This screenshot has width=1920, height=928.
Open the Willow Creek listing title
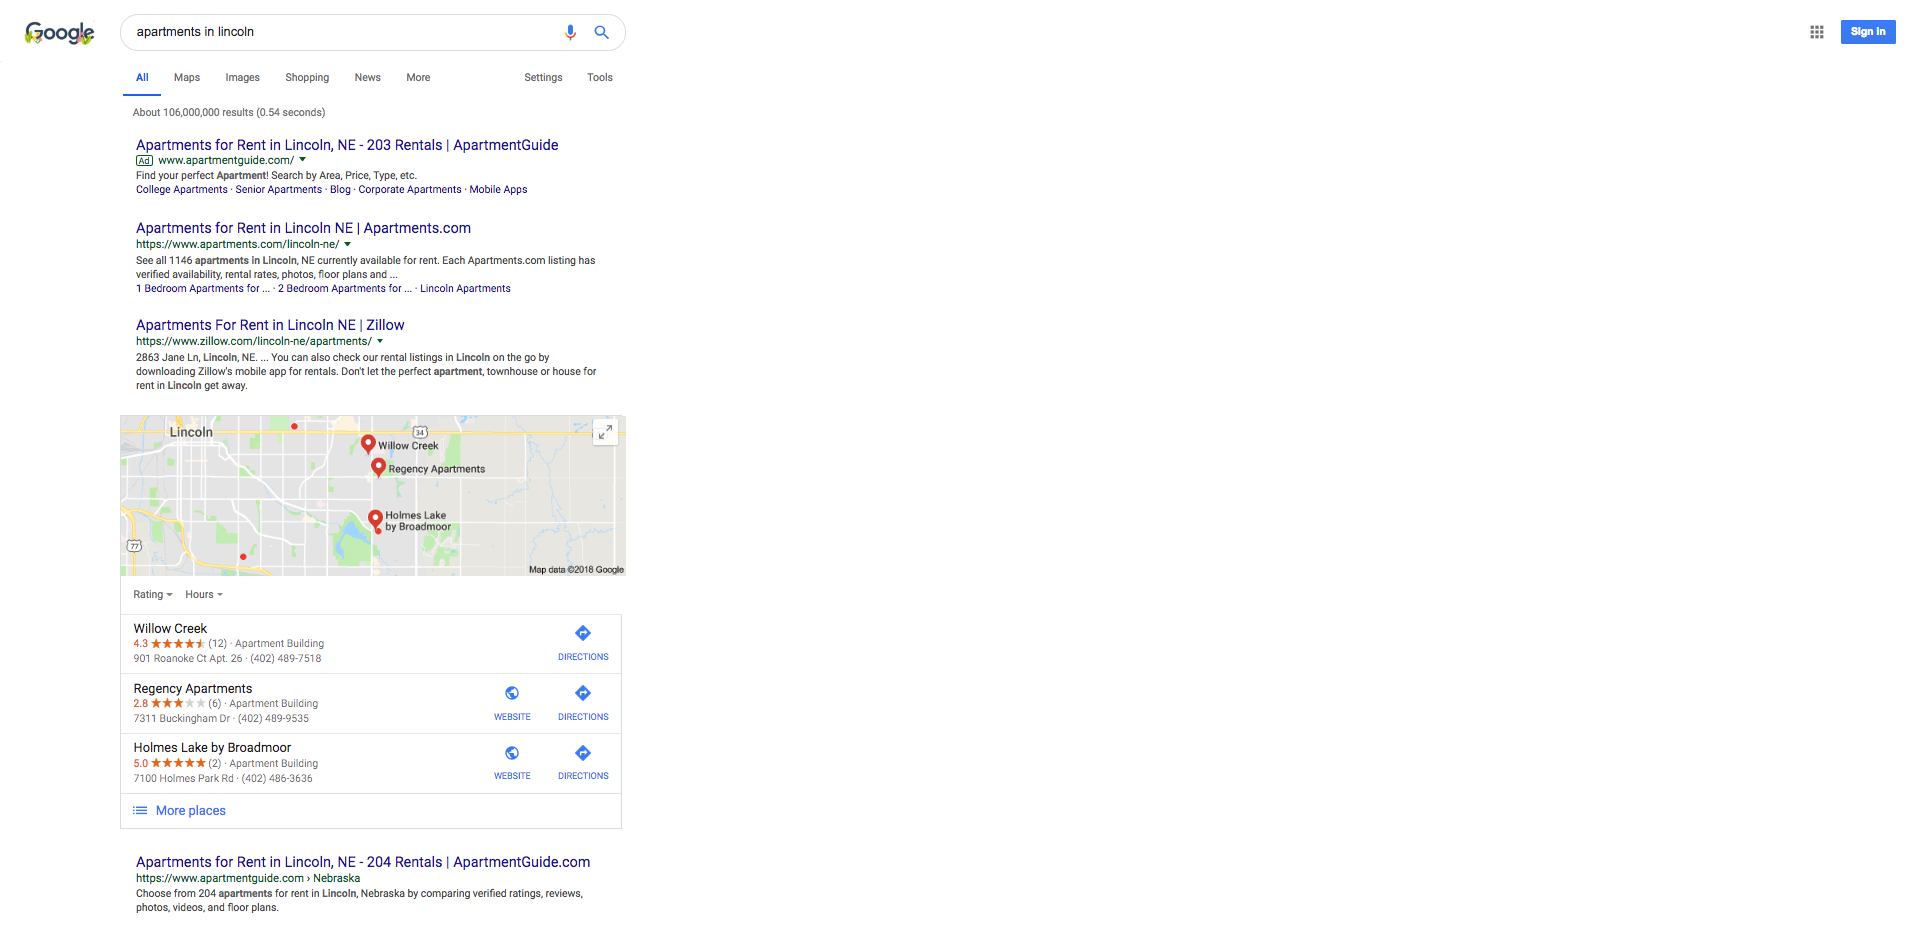(x=170, y=629)
